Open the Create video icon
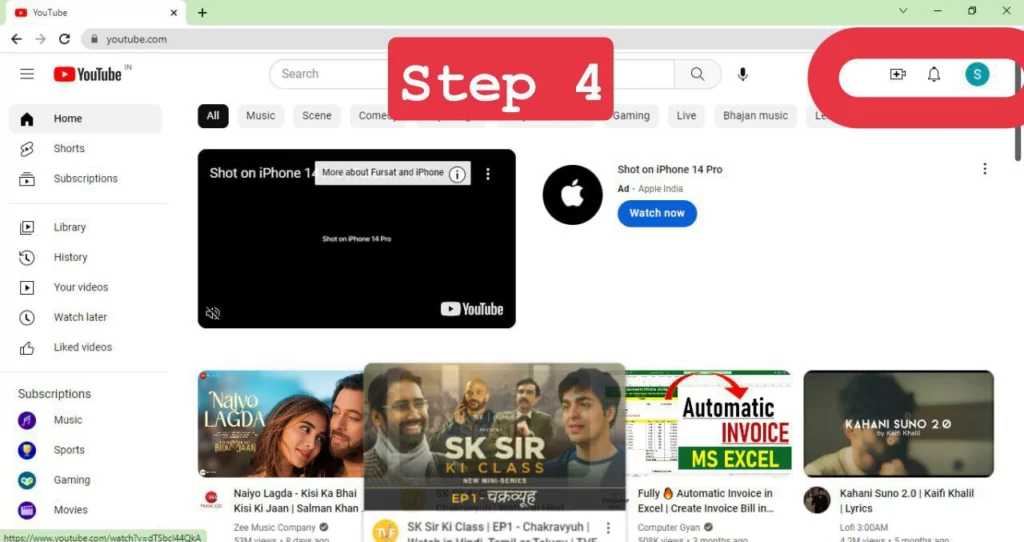The image size is (1024, 542). point(898,74)
